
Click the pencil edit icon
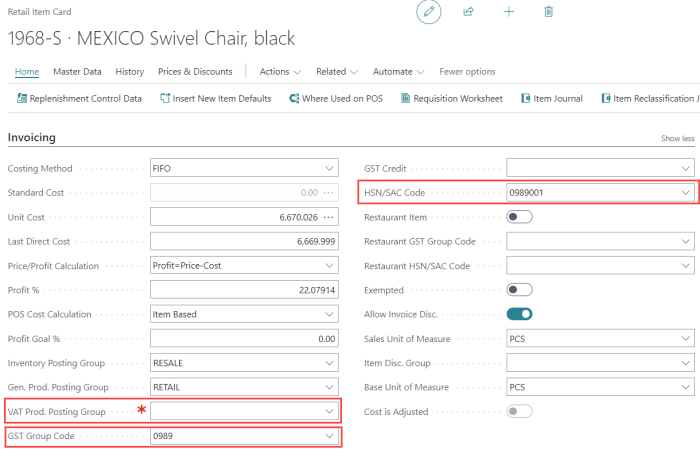pyautogui.click(x=429, y=12)
